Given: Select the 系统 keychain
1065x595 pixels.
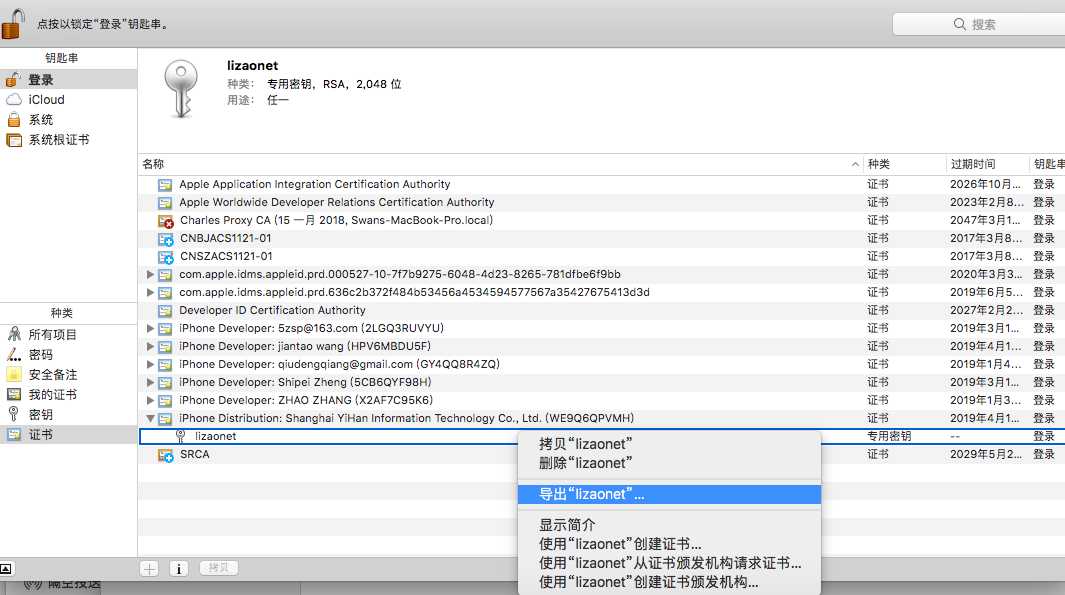Looking at the screenshot, I should click(68, 120).
